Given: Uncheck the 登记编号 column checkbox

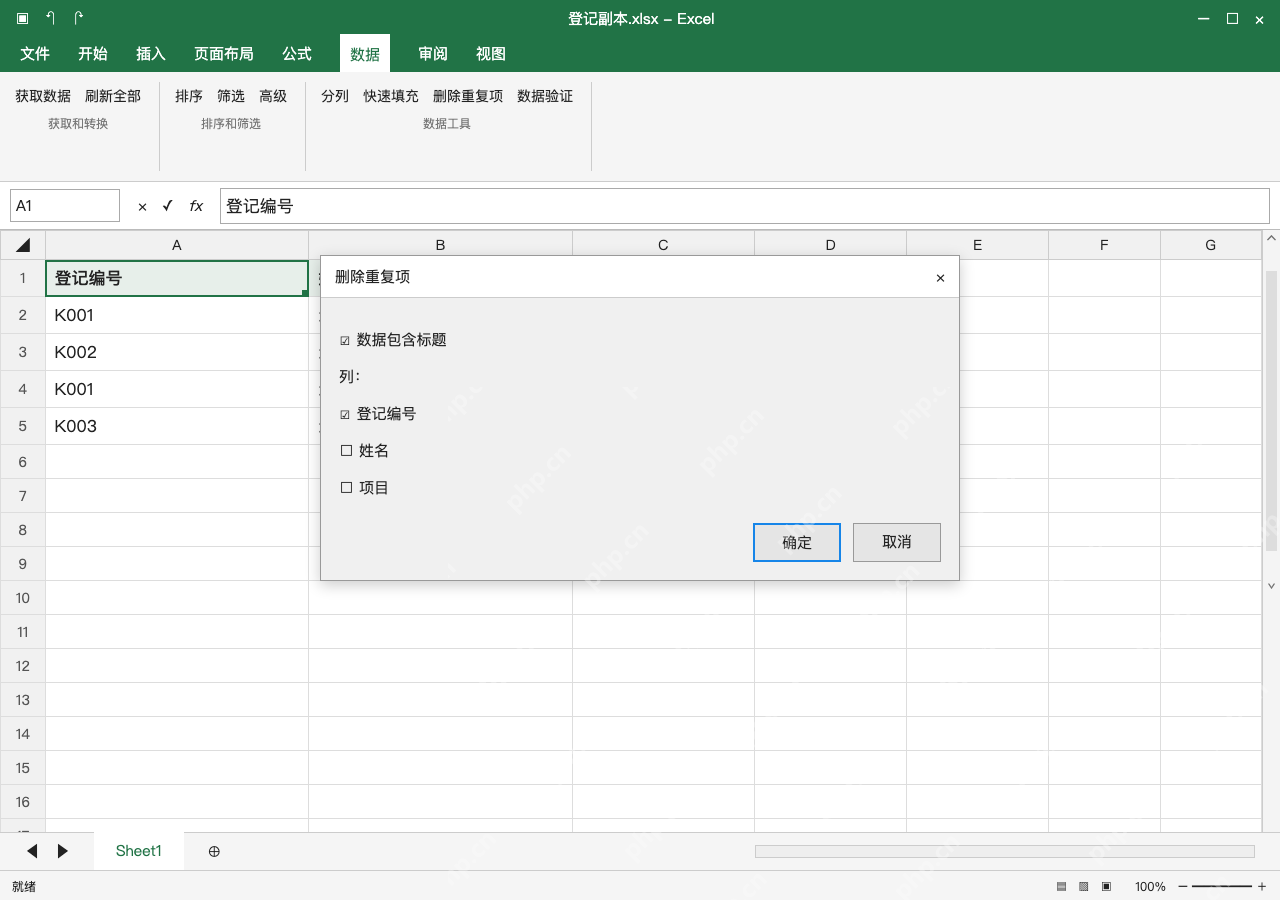Looking at the screenshot, I should pyautogui.click(x=345, y=415).
